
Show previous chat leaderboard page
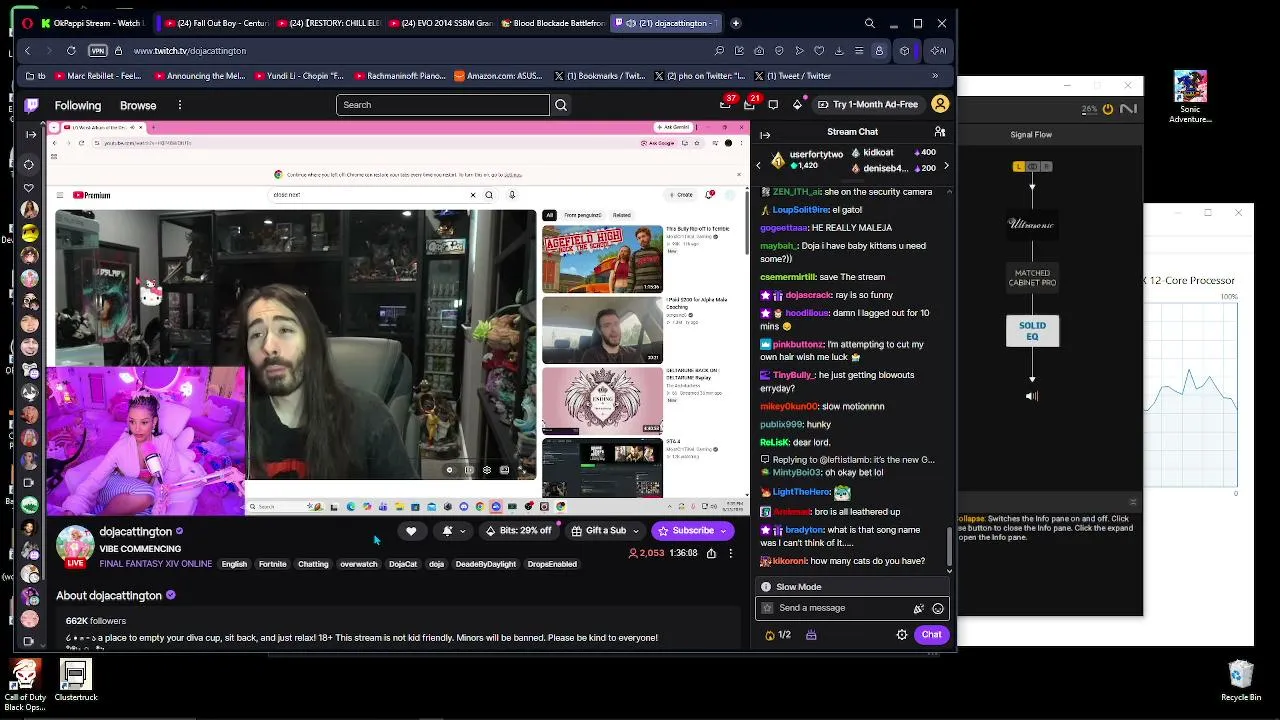[758, 166]
